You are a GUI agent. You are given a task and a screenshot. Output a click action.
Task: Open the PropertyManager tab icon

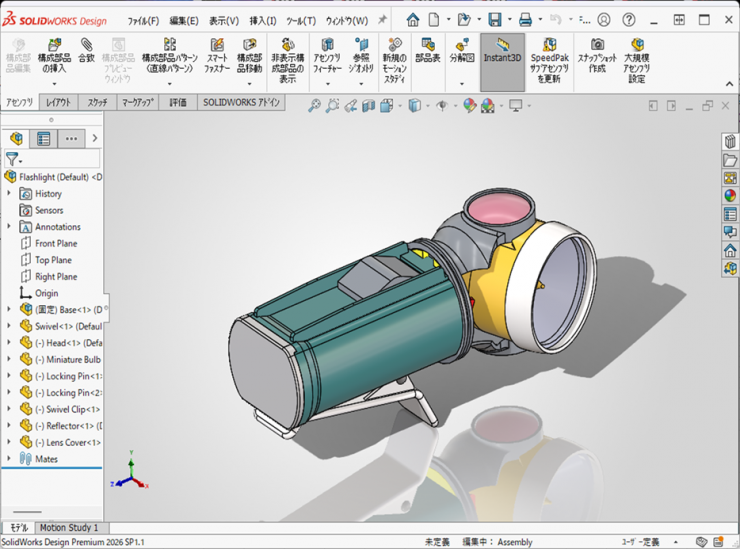[x=44, y=139]
